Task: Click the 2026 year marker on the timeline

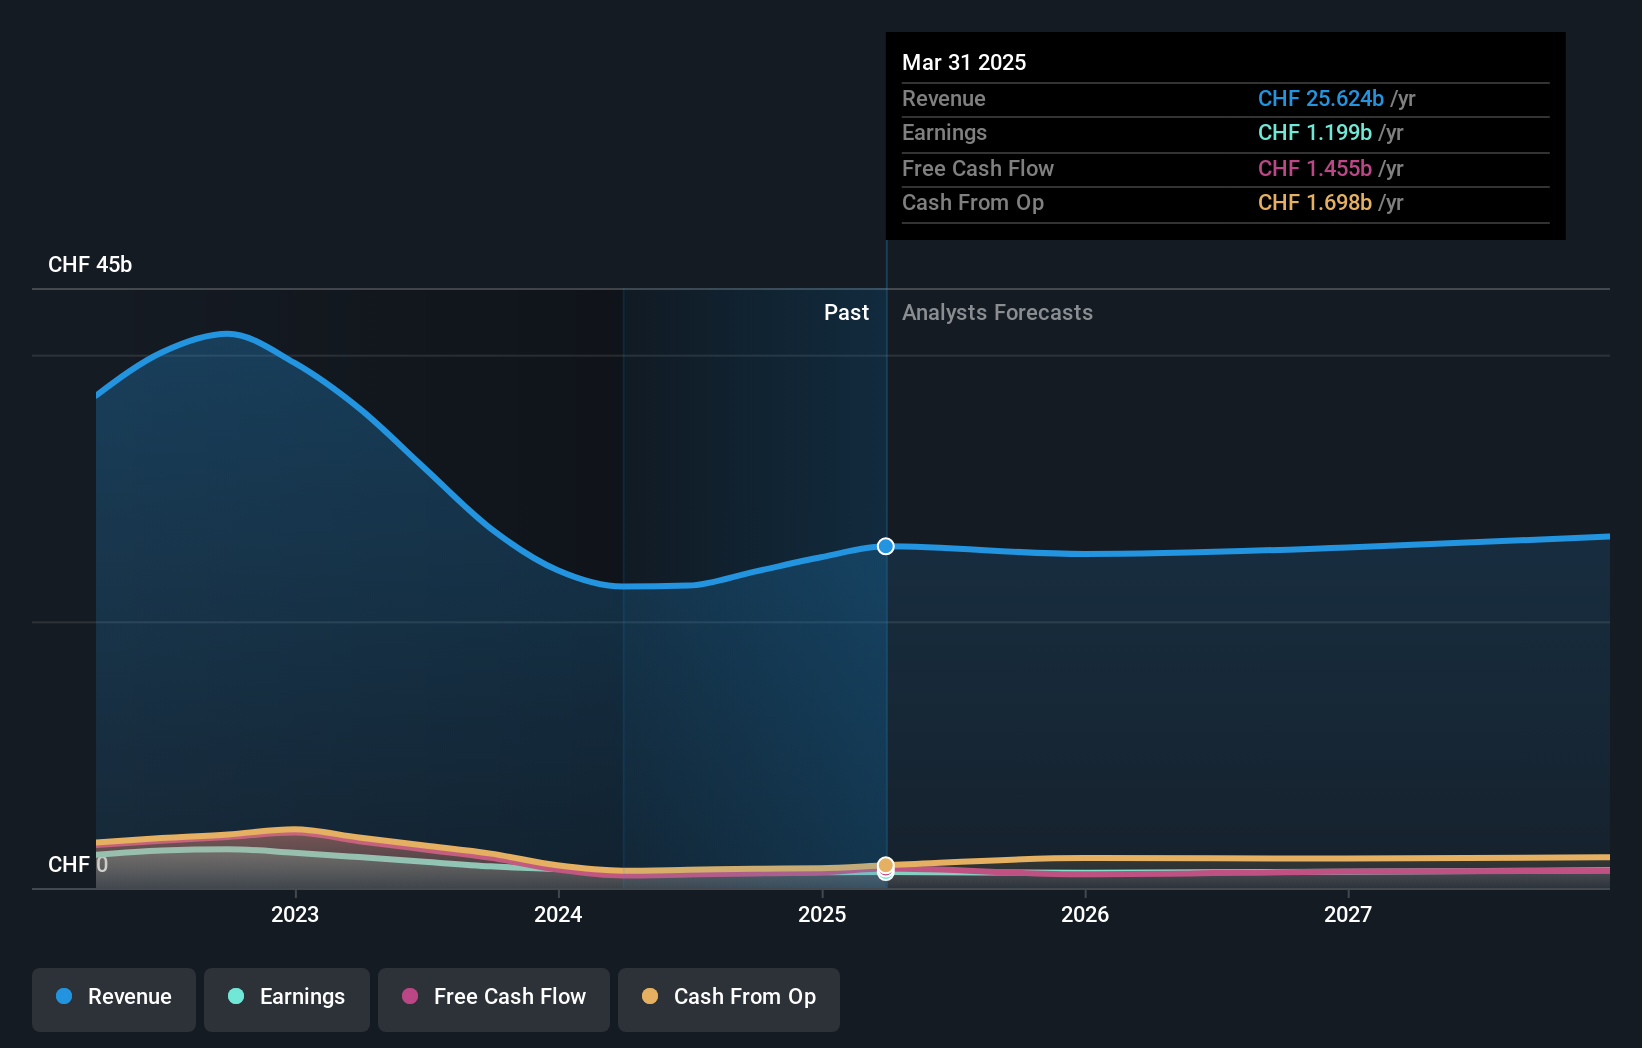Action: (x=1086, y=914)
